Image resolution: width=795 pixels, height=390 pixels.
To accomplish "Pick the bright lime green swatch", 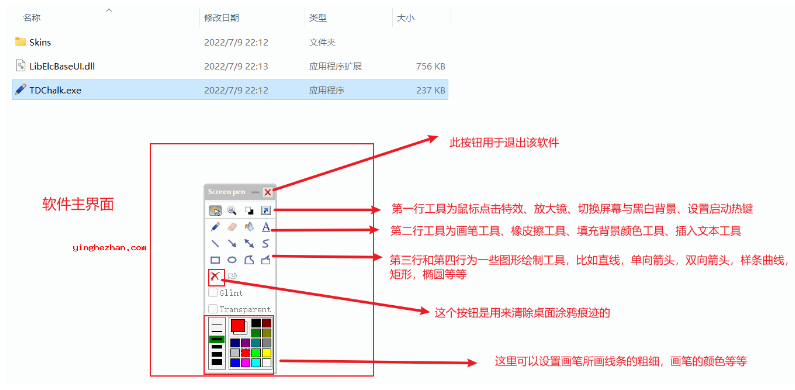I will pos(256,353).
